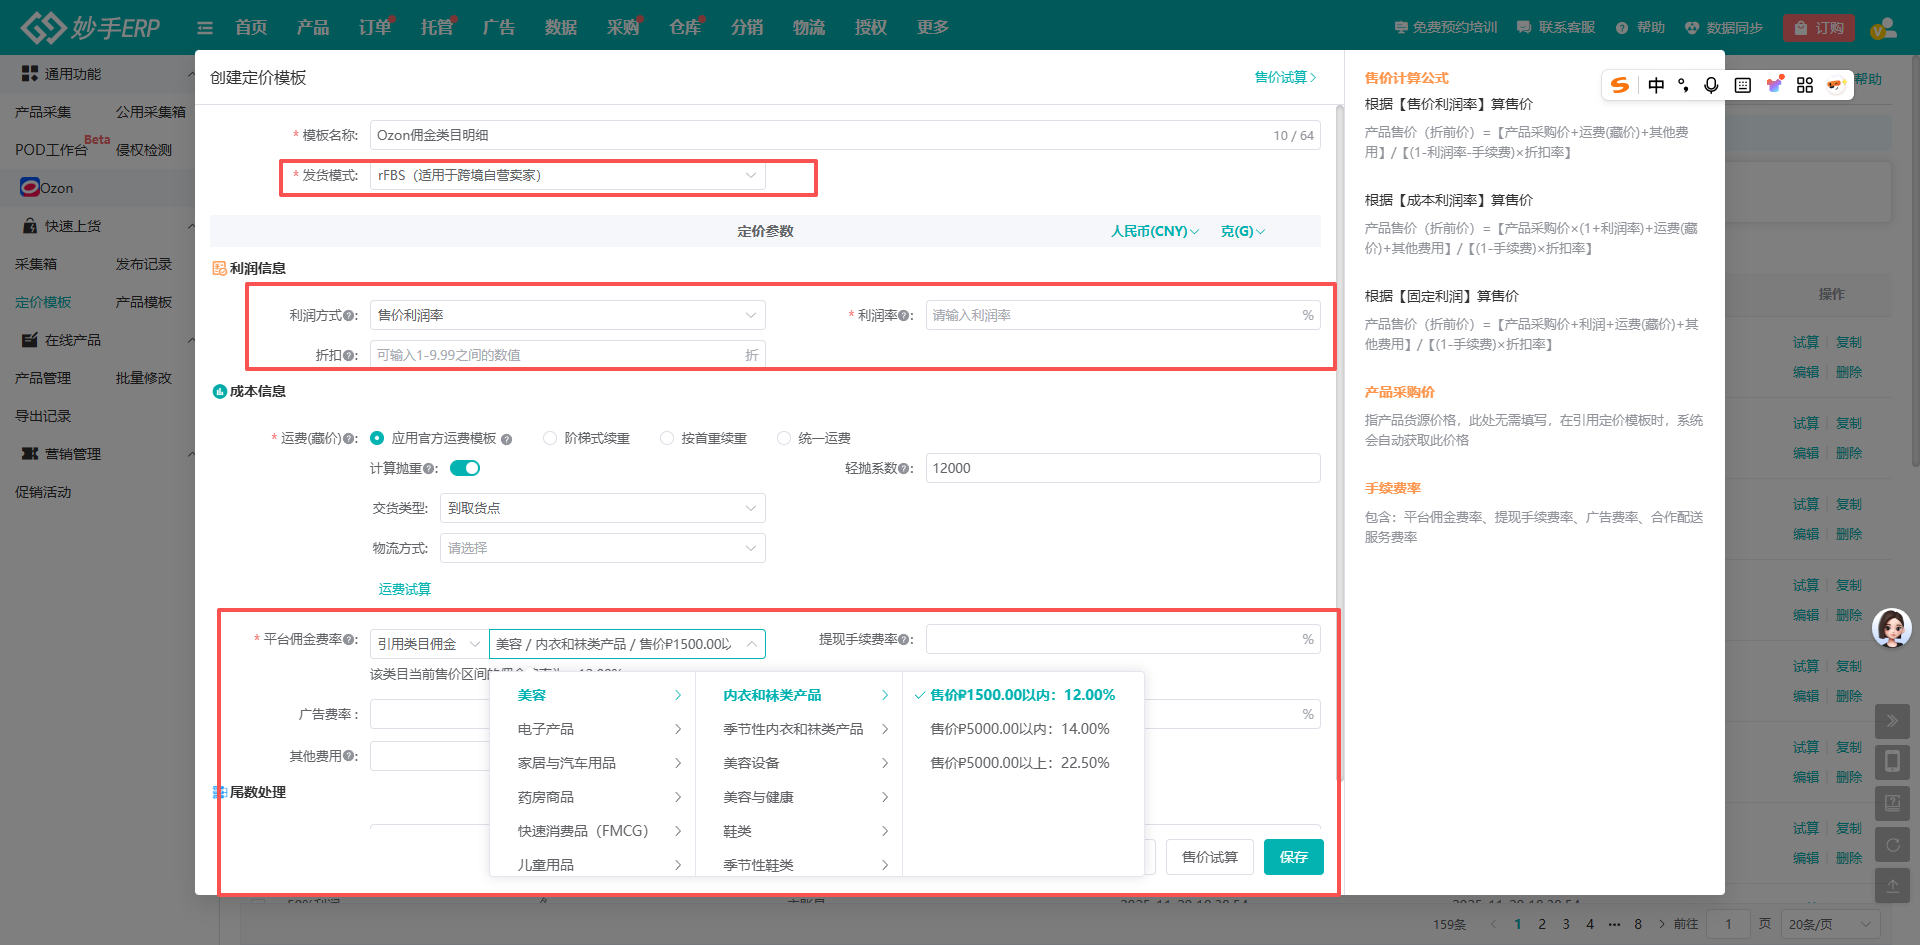Select the 售价₽5000.00以内: 14.00% option
1920x945 pixels.
point(1019,729)
